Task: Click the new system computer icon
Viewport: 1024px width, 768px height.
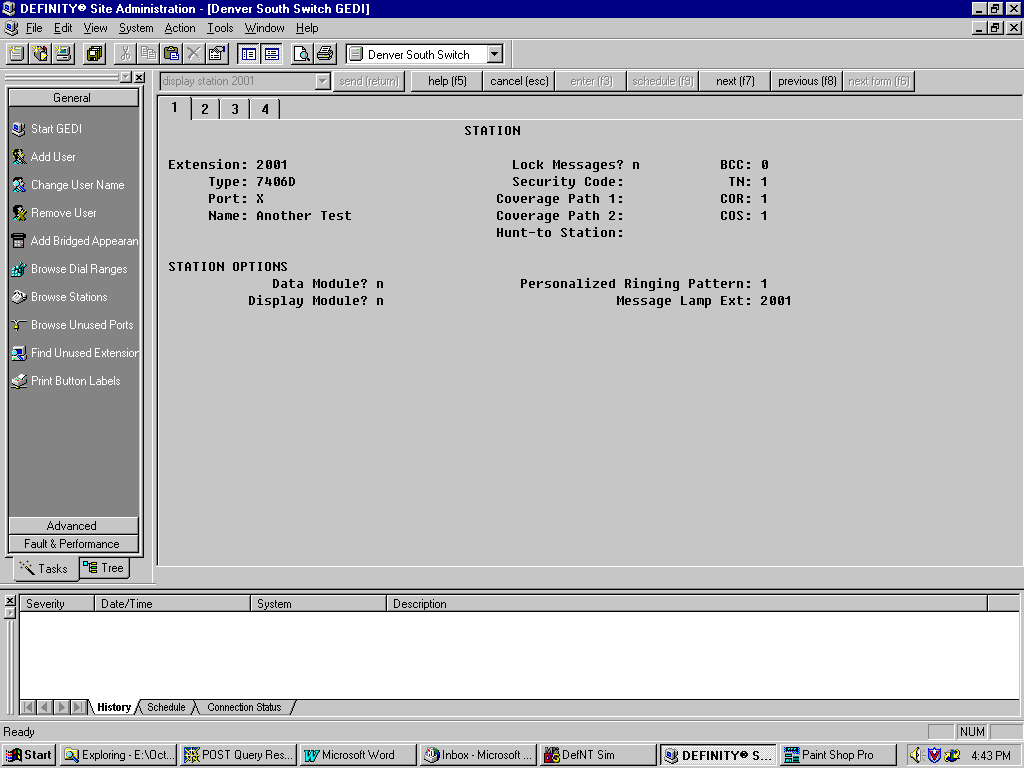Action: [63, 54]
